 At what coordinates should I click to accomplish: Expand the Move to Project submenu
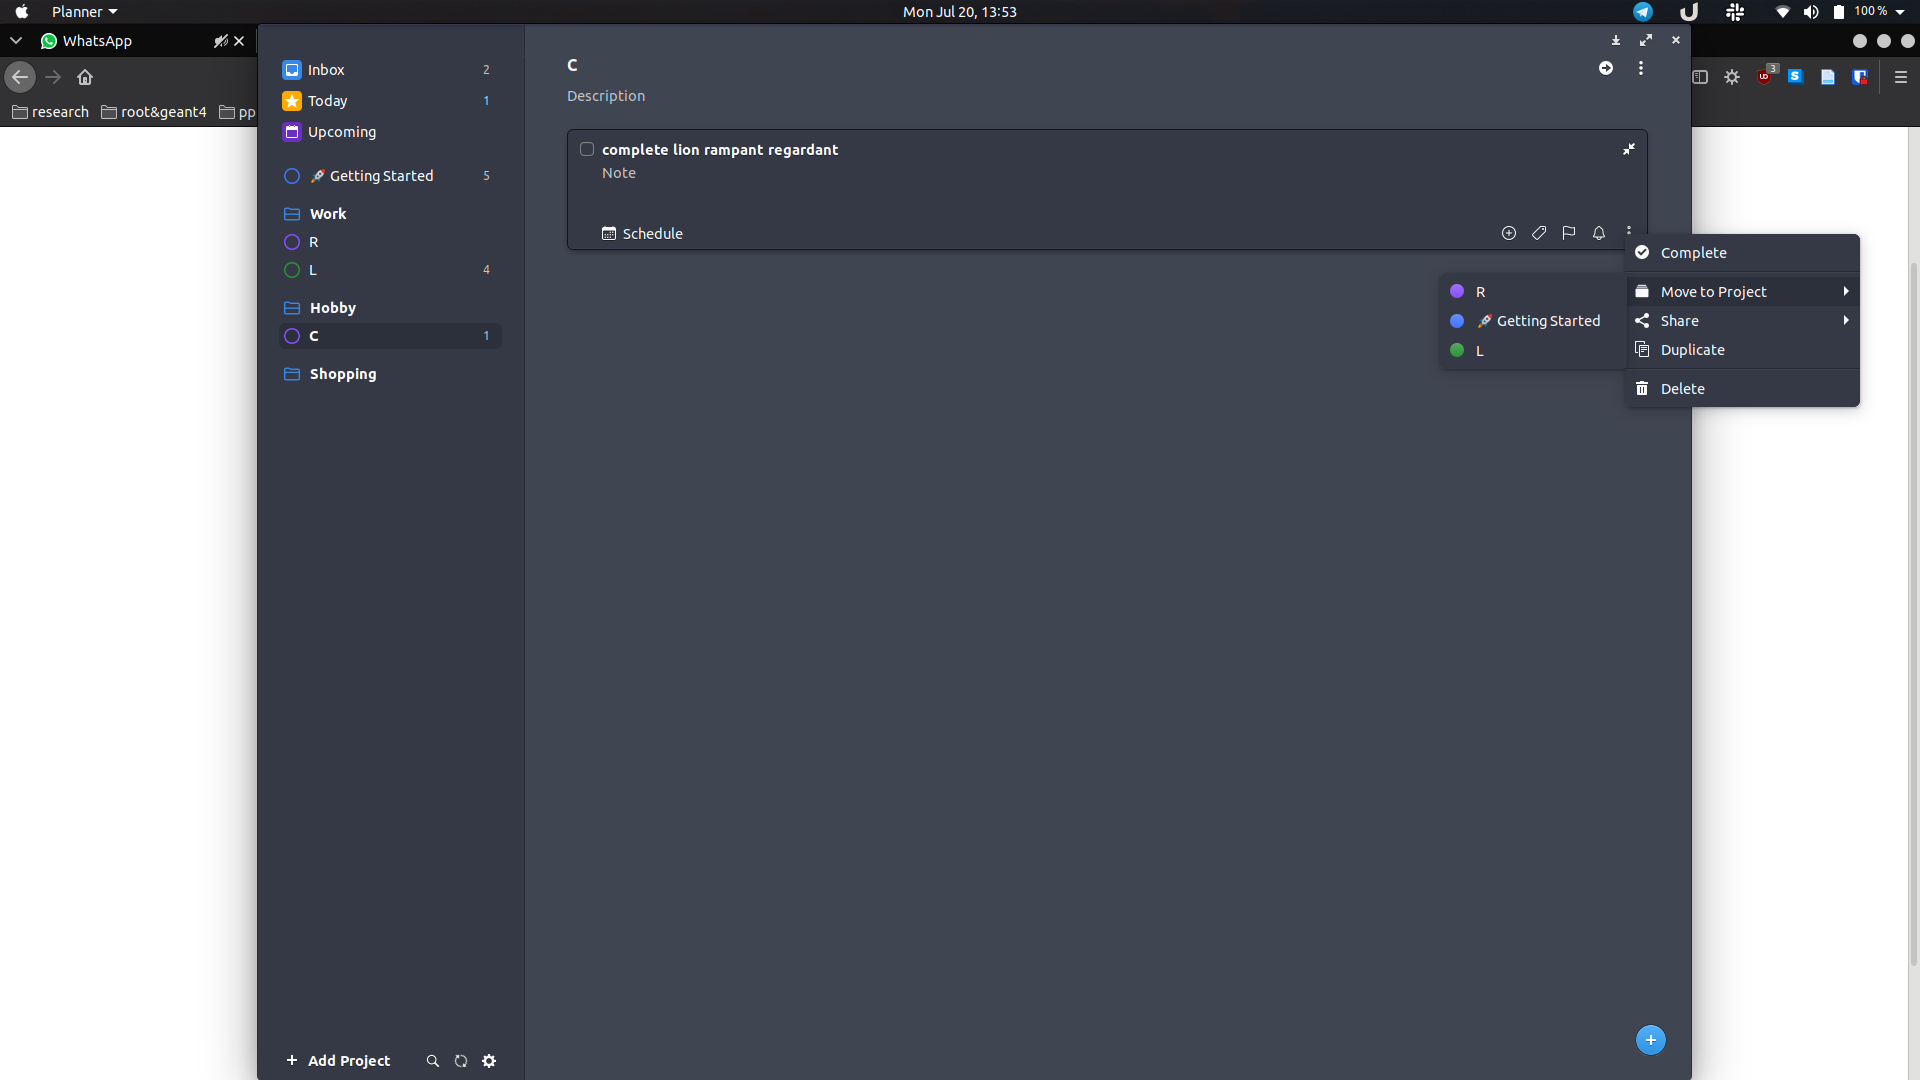click(1846, 291)
